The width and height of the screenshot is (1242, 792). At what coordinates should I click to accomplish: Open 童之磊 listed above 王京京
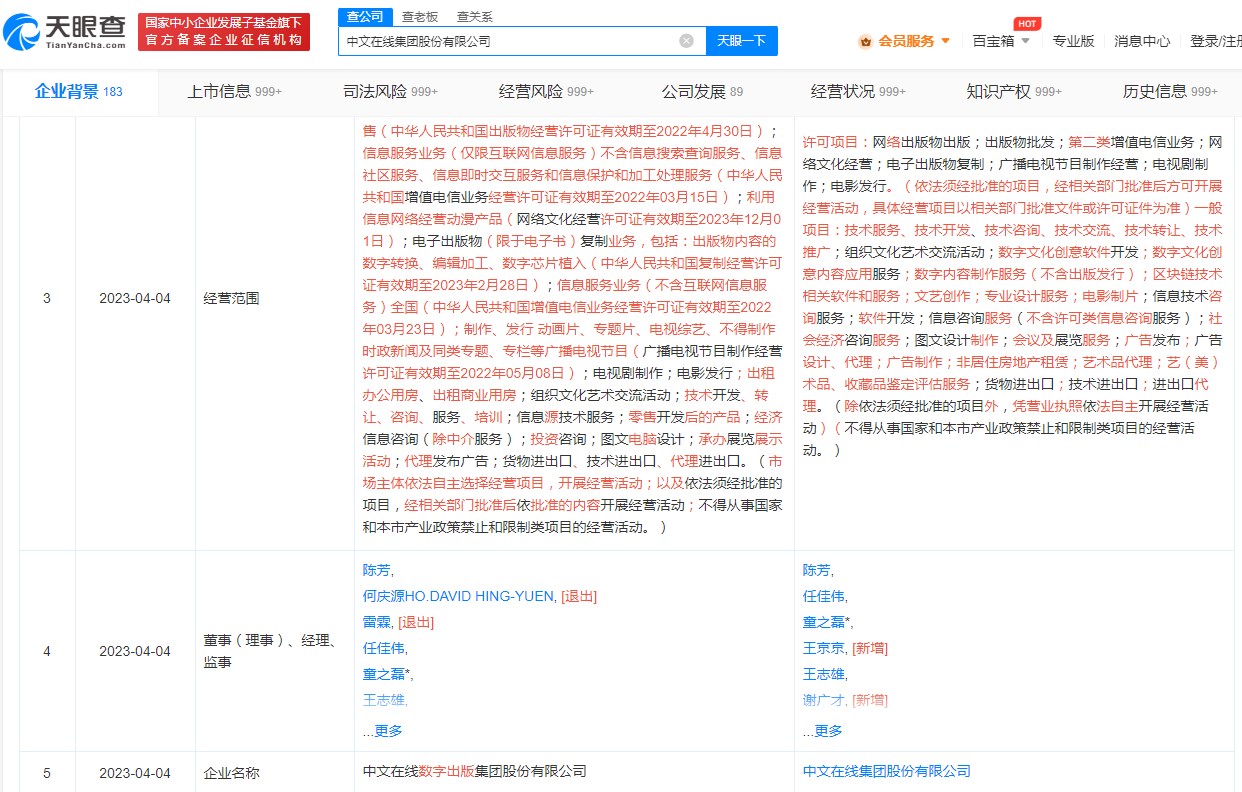click(x=823, y=623)
